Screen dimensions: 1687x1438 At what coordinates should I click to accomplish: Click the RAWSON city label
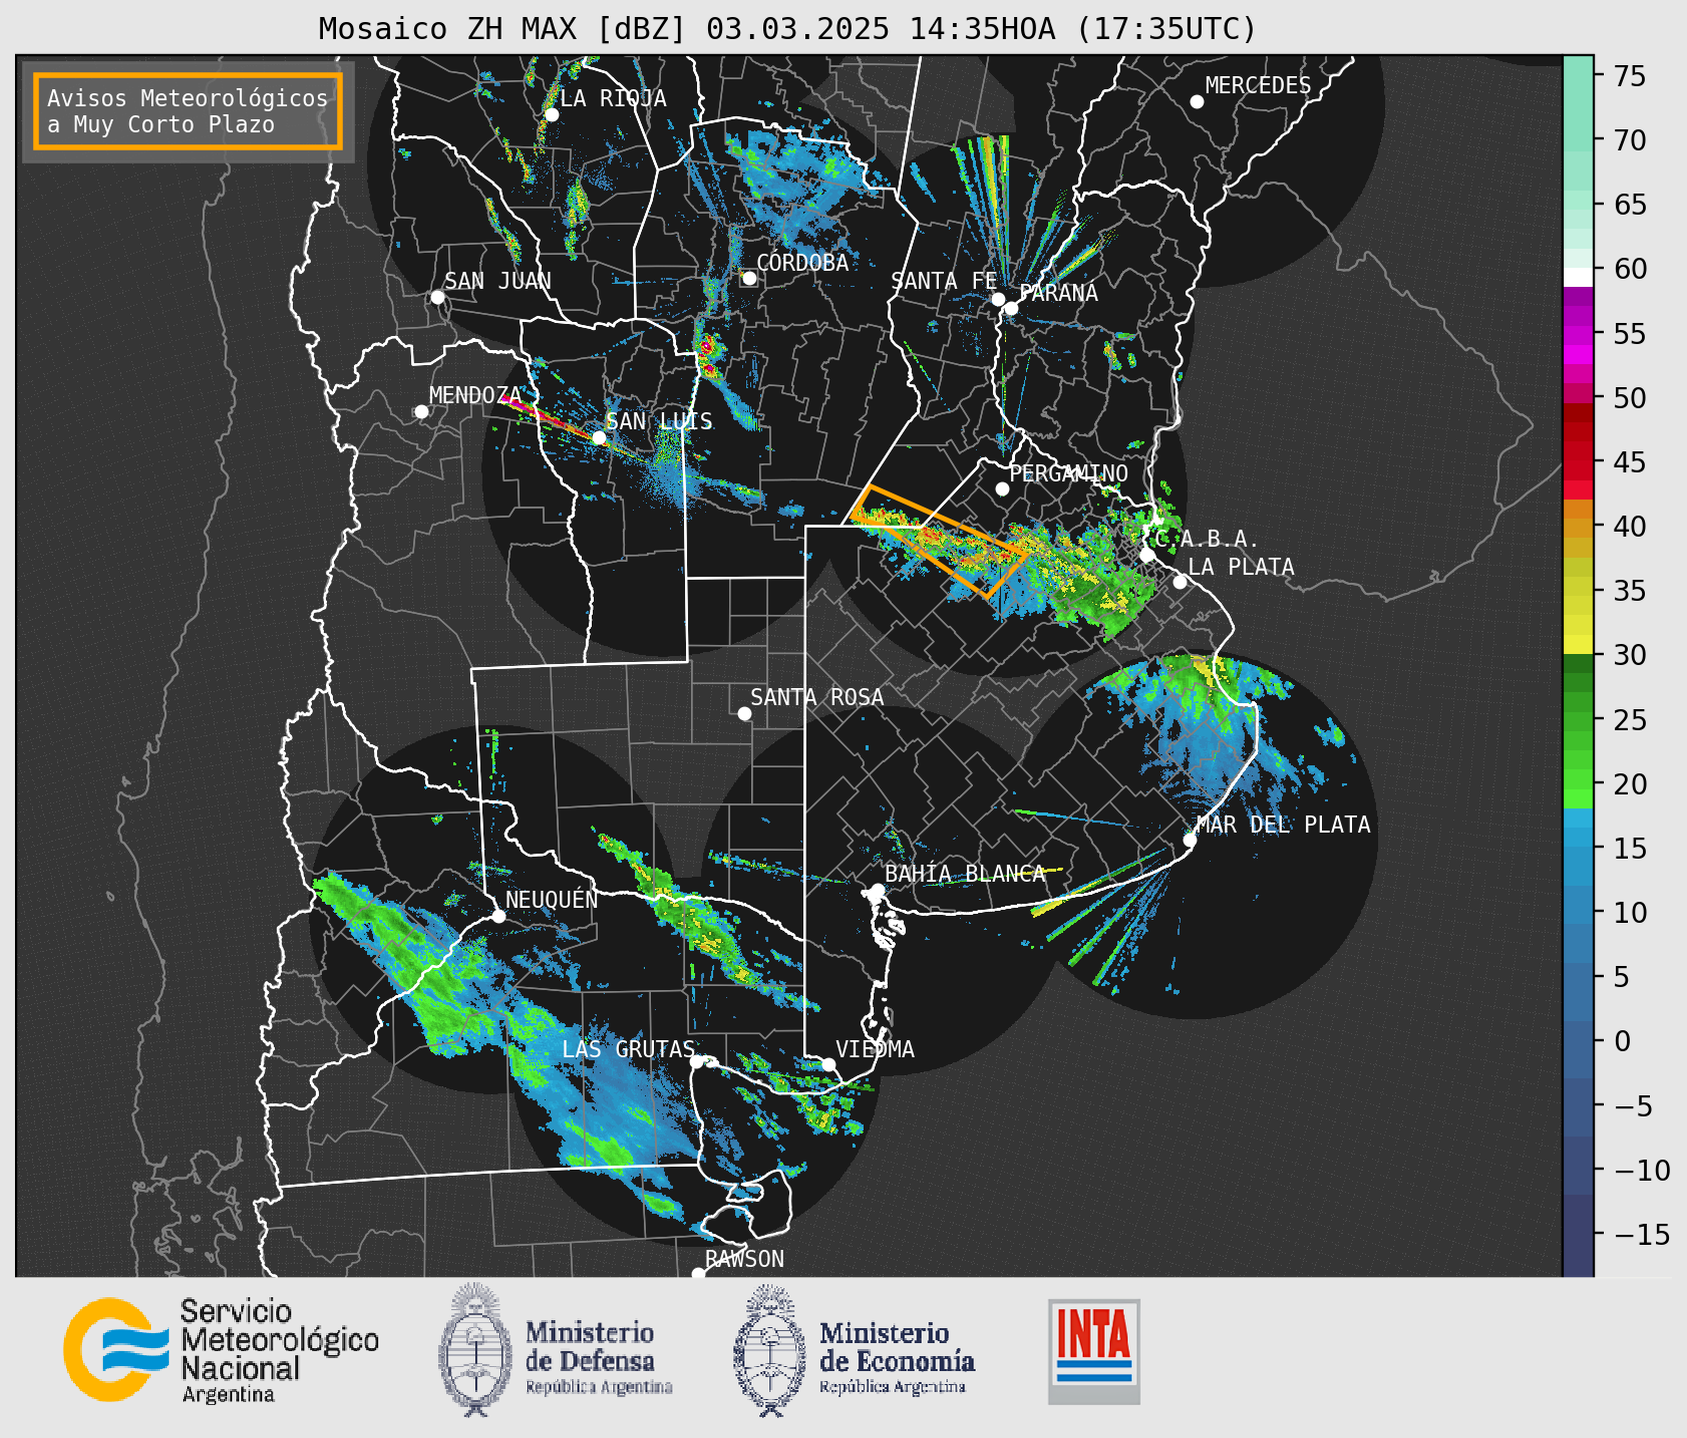tap(745, 1259)
